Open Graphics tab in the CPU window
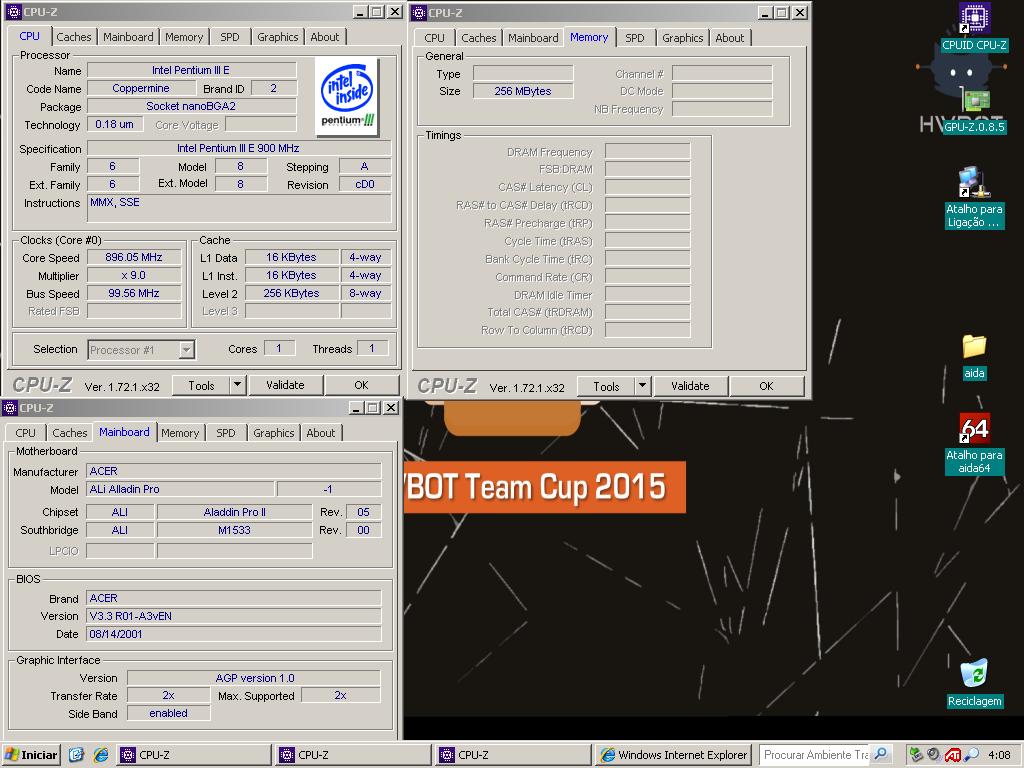The width and height of the screenshot is (1024, 768). pyautogui.click(x=278, y=37)
